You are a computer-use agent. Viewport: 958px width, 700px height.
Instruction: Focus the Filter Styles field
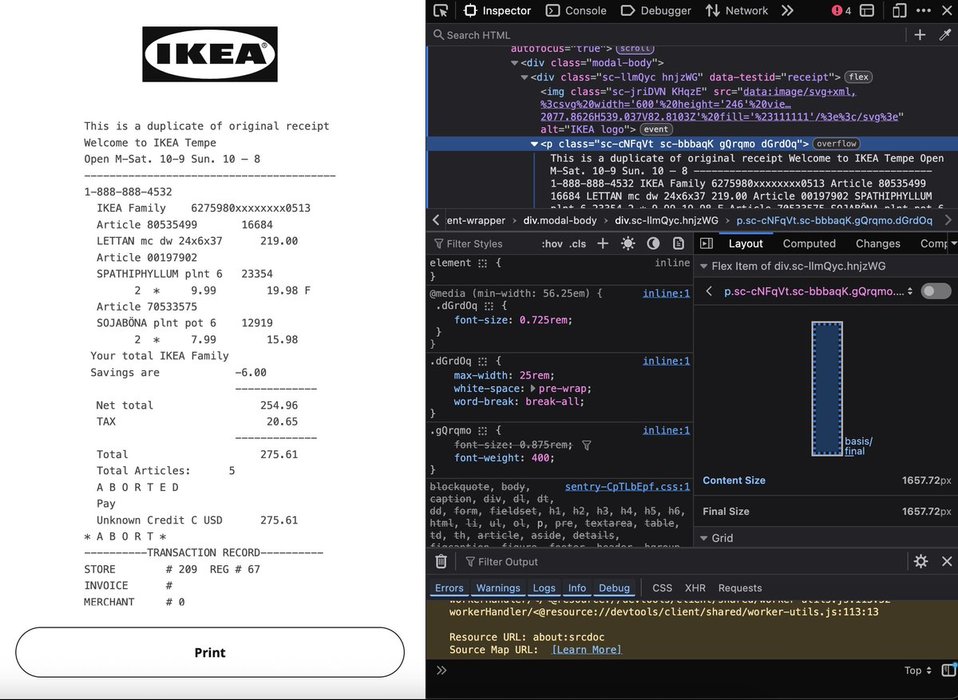(483, 243)
